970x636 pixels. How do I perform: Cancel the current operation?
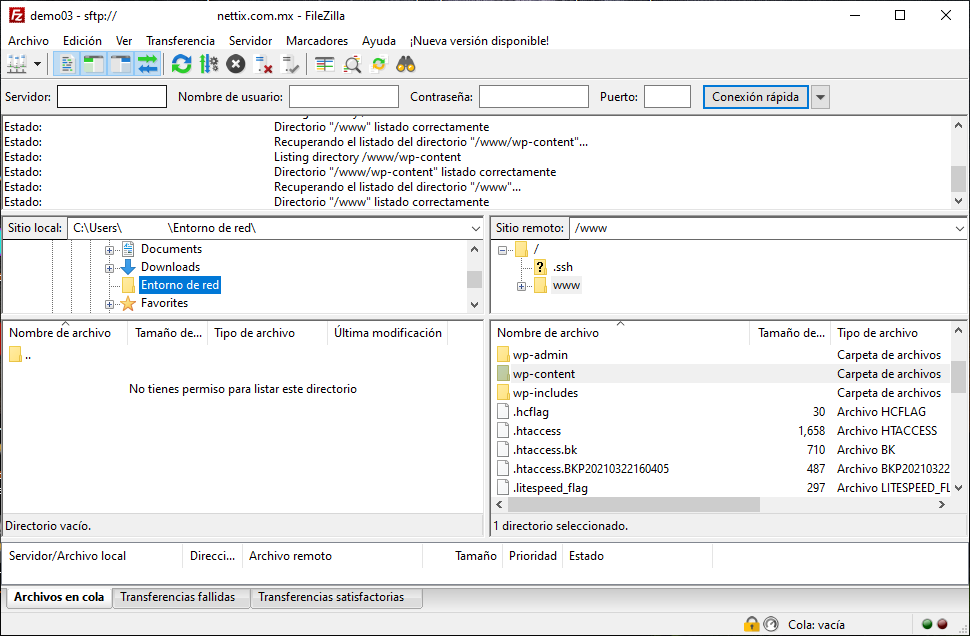235,64
